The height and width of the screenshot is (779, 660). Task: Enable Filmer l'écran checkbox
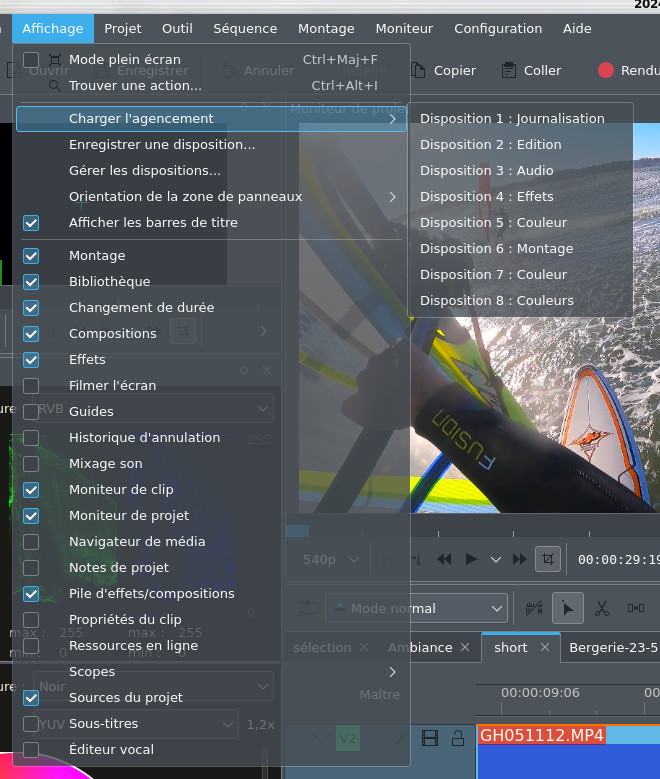[31, 386]
